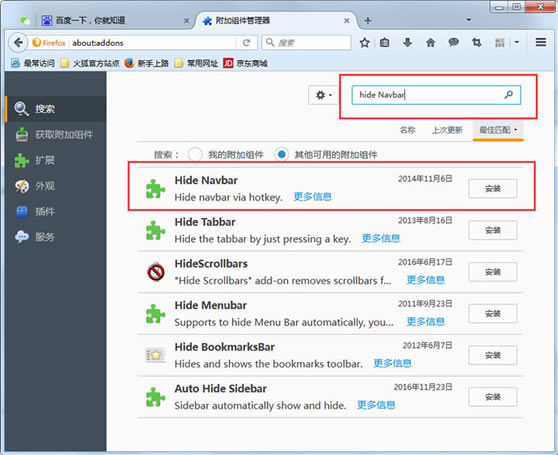558x455 pixels.
Task: Open the hamburger menu icon
Action: [541, 42]
